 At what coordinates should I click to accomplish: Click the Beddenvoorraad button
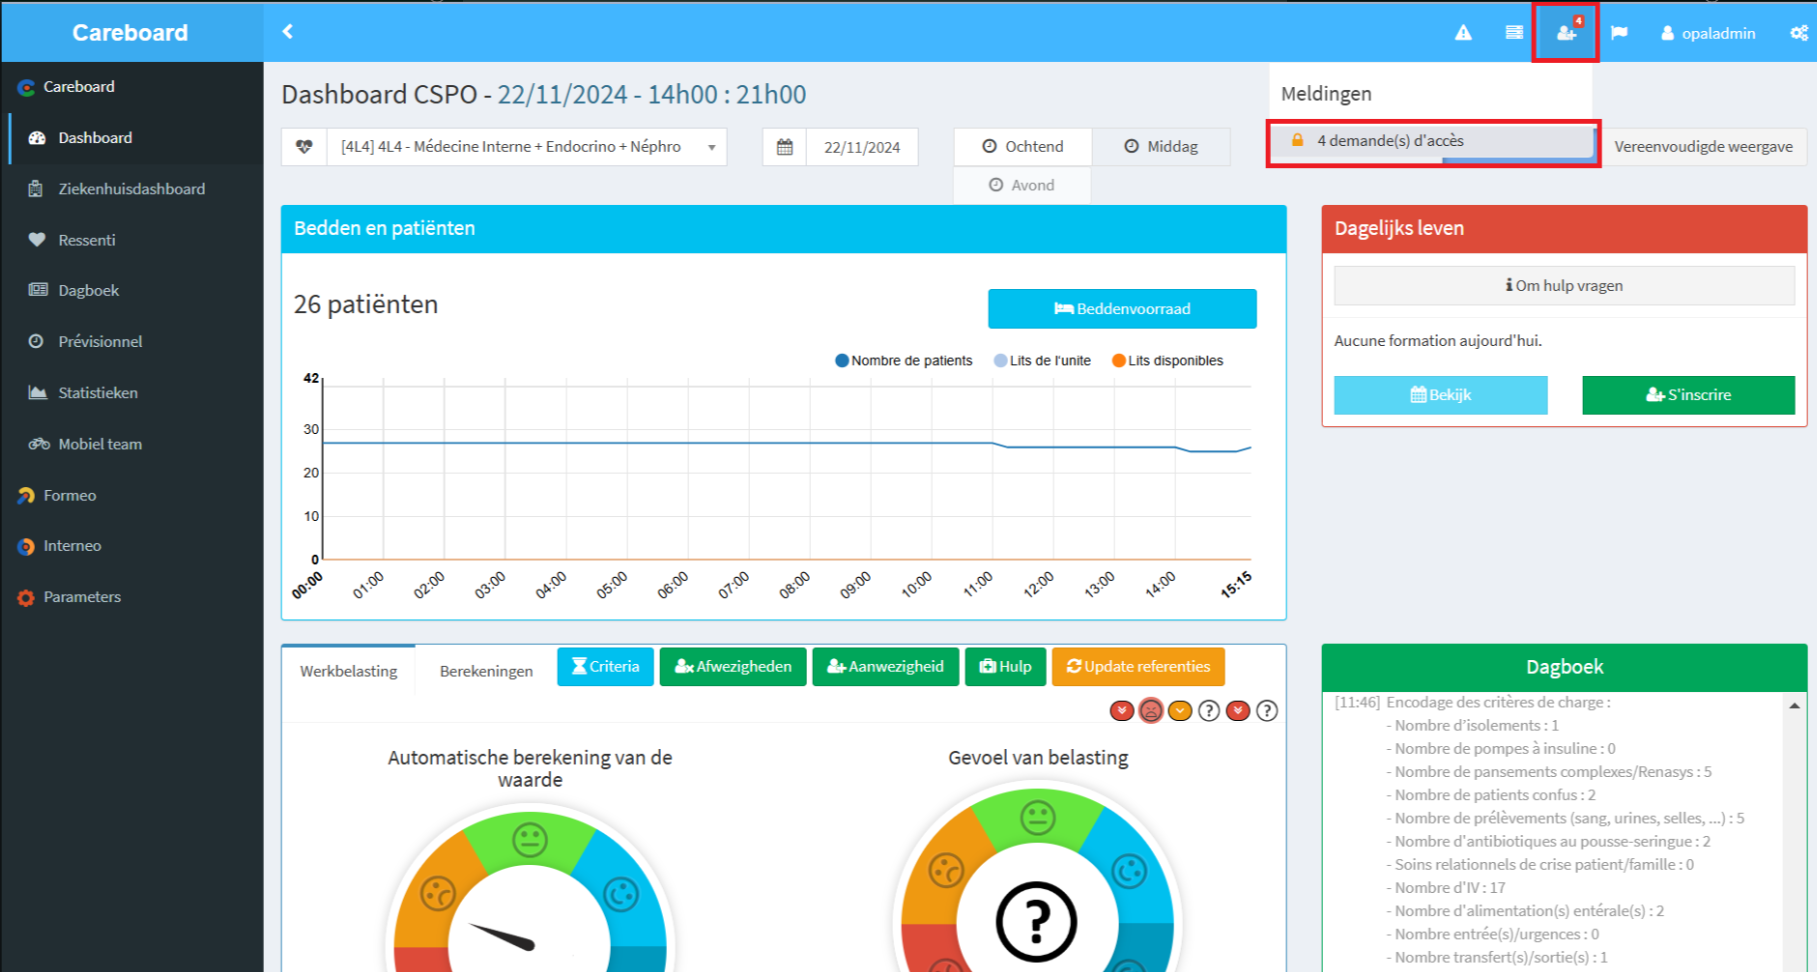[1122, 309]
